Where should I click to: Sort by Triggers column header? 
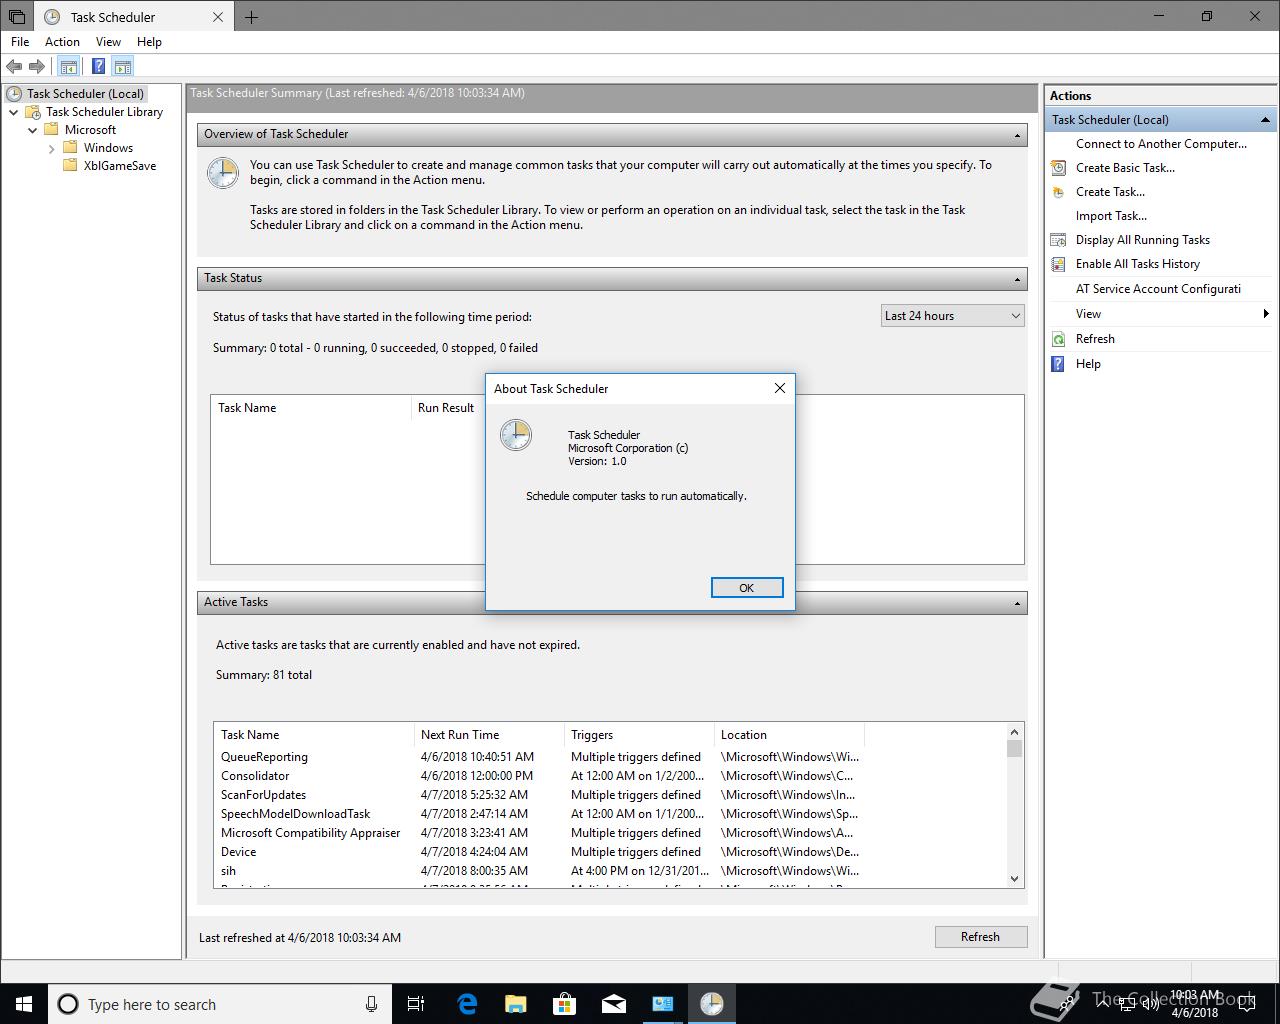(639, 735)
